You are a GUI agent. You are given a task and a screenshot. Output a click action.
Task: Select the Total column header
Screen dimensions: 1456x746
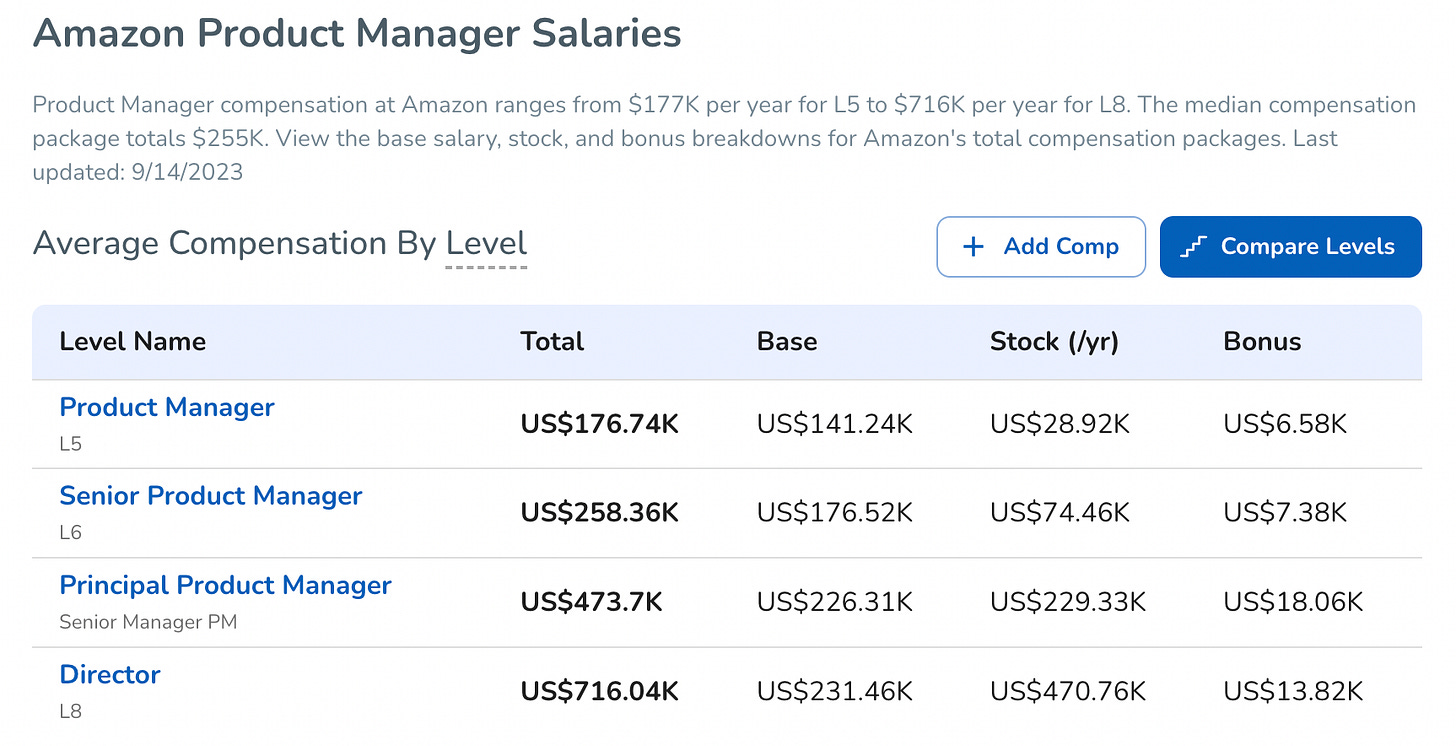[552, 341]
